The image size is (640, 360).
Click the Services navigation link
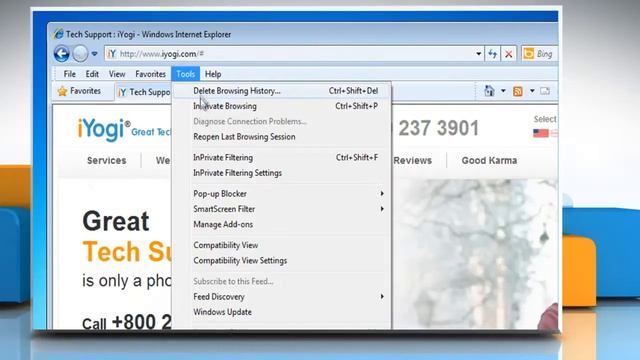[107, 160]
